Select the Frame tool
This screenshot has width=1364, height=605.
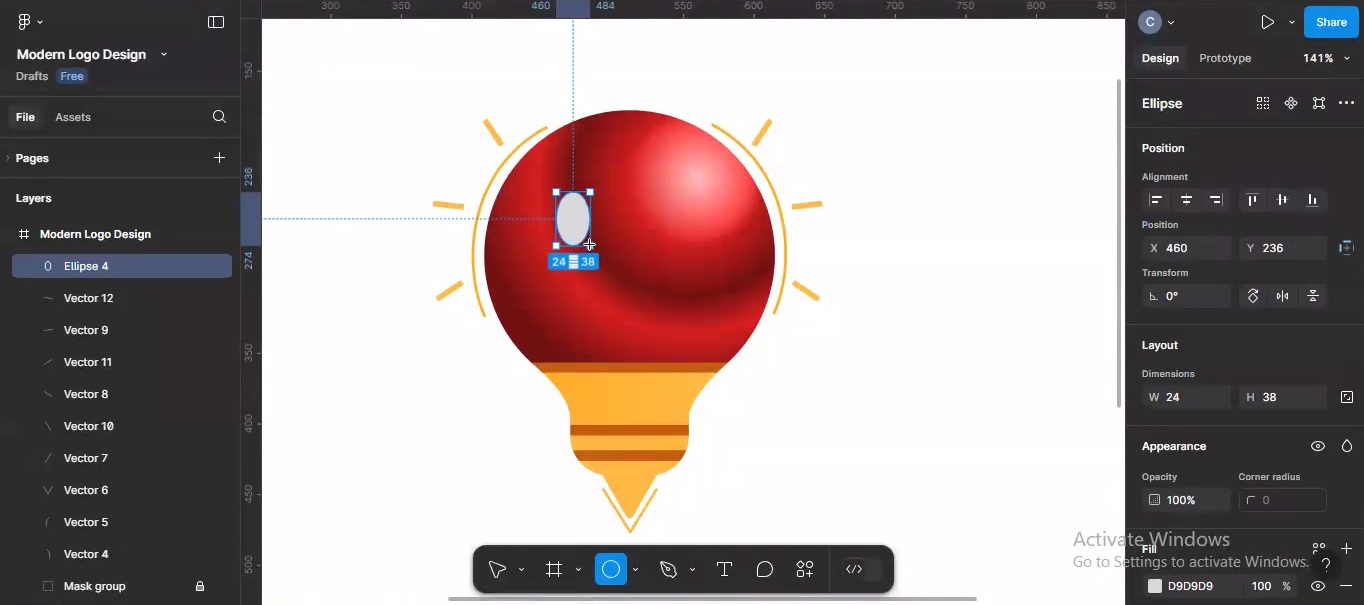point(554,568)
